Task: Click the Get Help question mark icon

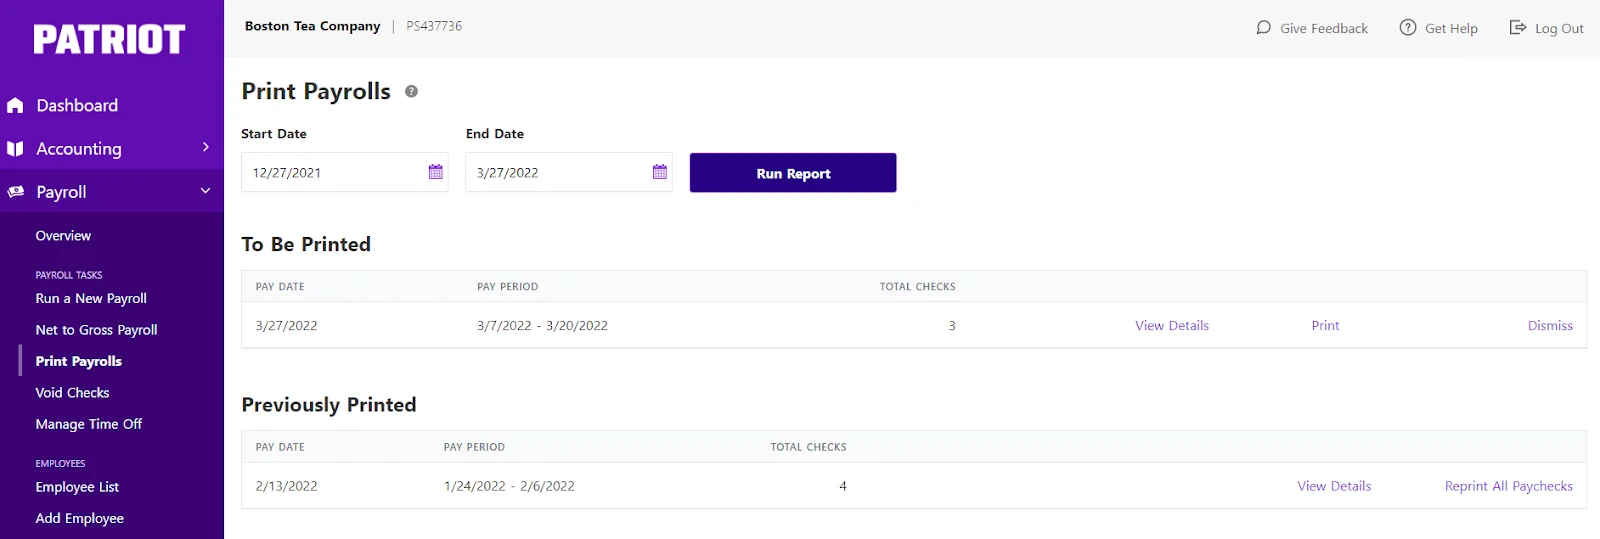Action: click(1408, 27)
